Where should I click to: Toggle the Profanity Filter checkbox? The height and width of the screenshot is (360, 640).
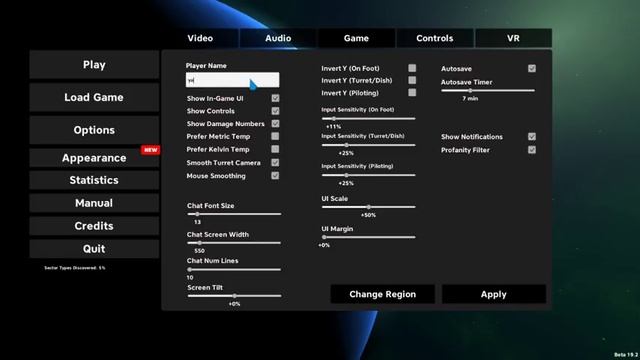(532, 150)
